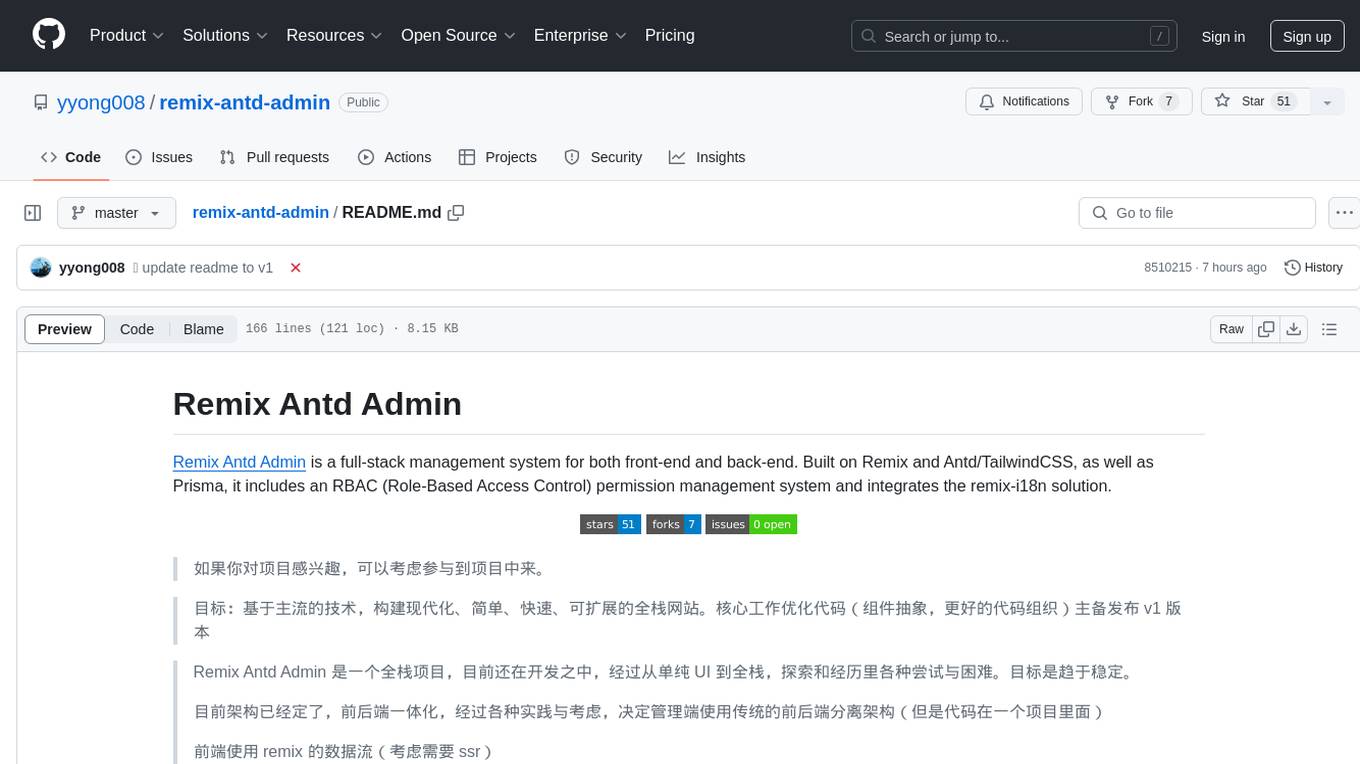Click the stars 51 badge
The width and height of the screenshot is (1360, 764).
click(610, 524)
